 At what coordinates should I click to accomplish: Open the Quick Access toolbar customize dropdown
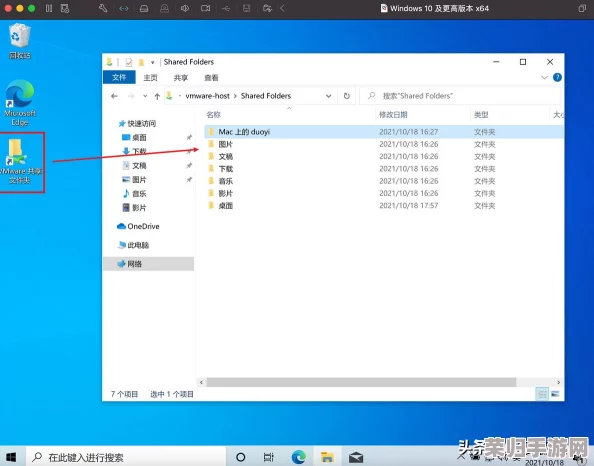coord(152,62)
